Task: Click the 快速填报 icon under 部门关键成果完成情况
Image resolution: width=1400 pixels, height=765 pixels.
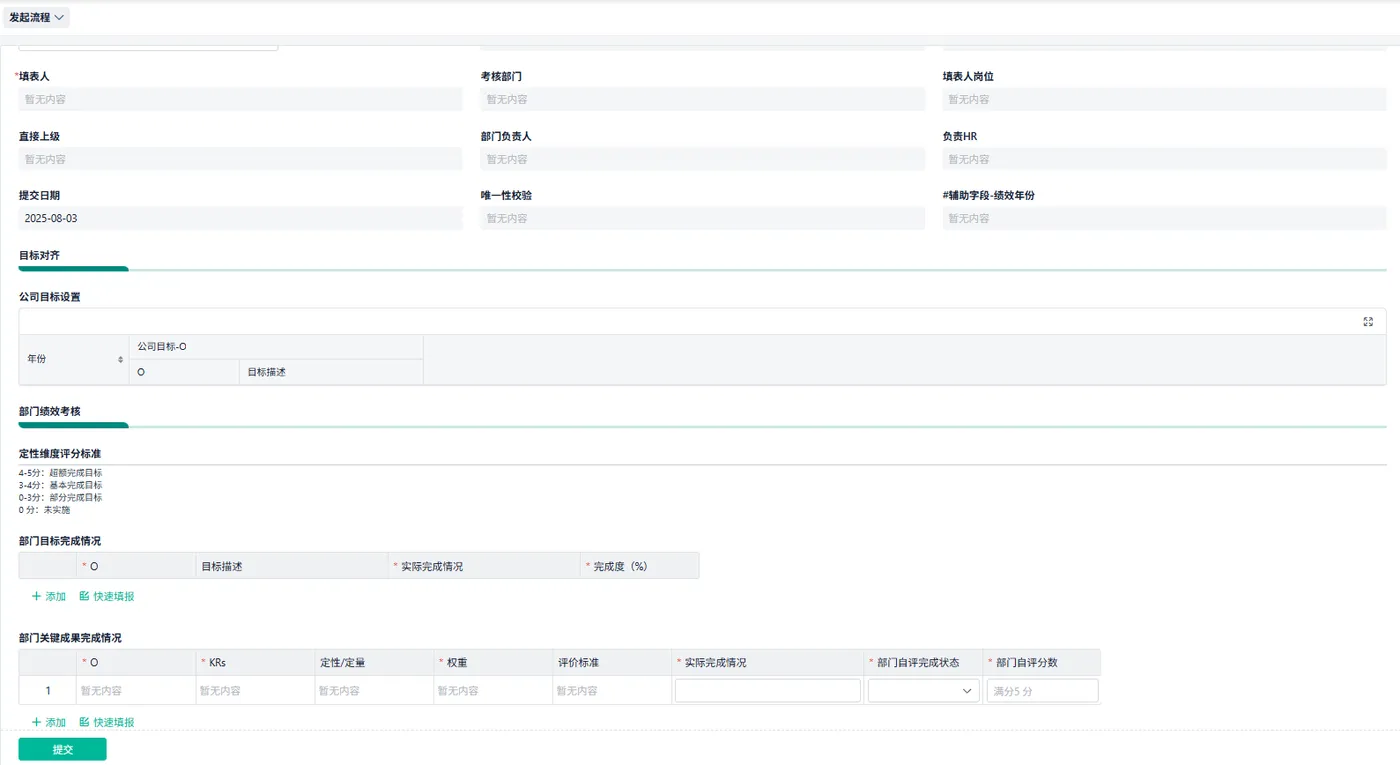Action: [85, 722]
